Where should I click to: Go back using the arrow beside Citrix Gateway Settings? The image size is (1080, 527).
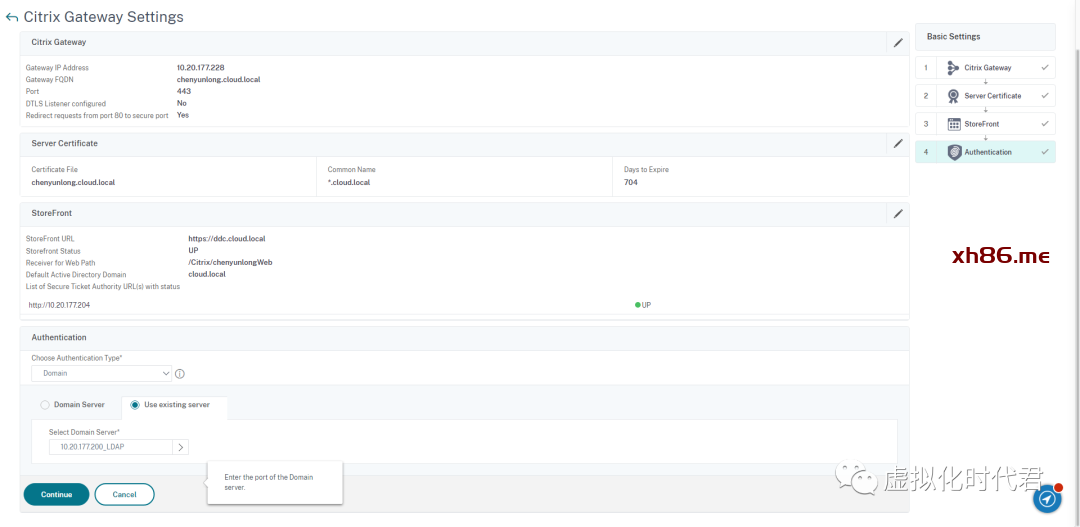point(12,17)
